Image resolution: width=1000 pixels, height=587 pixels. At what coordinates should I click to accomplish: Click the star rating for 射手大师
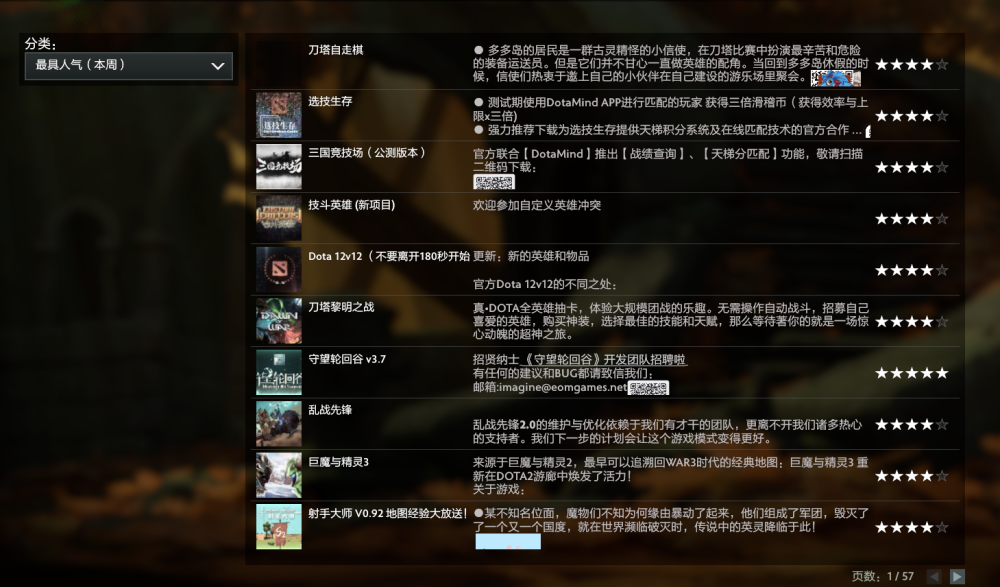pos(911,527)
